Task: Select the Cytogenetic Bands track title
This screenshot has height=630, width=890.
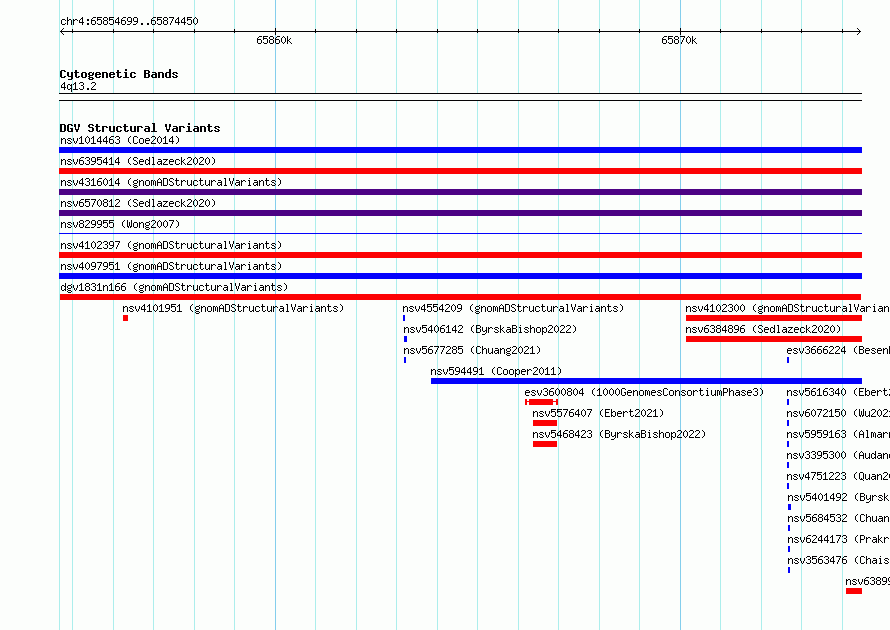Action: pyautogui.click(x=119, y=74)
